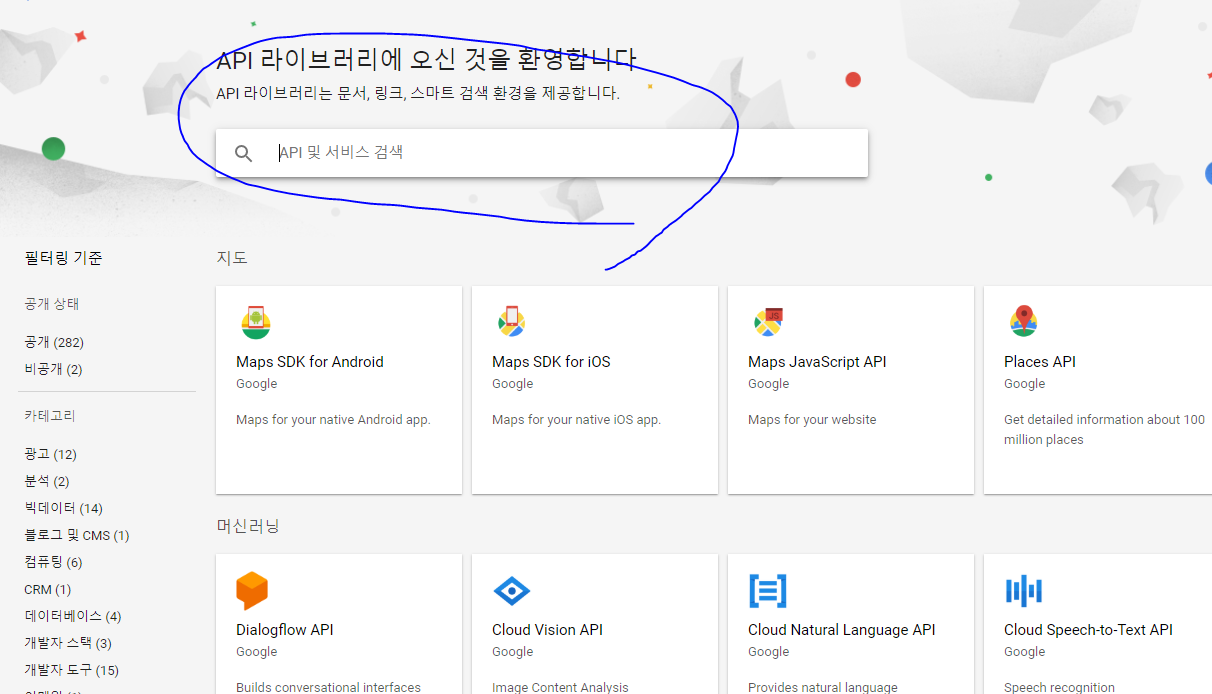Select the CRM (1) category
The height and width of the screenshot is (694, 1212).
[x=48, y=590]
